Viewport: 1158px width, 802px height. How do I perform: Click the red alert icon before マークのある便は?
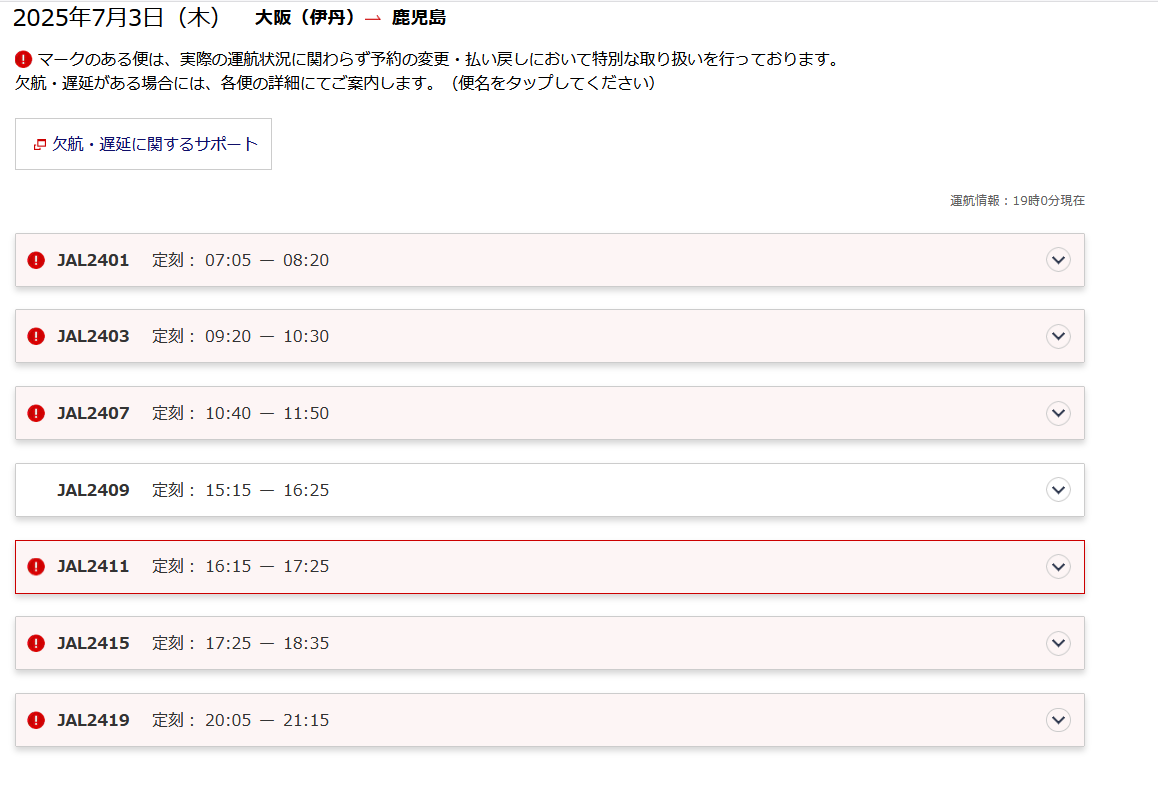[24, 59]
